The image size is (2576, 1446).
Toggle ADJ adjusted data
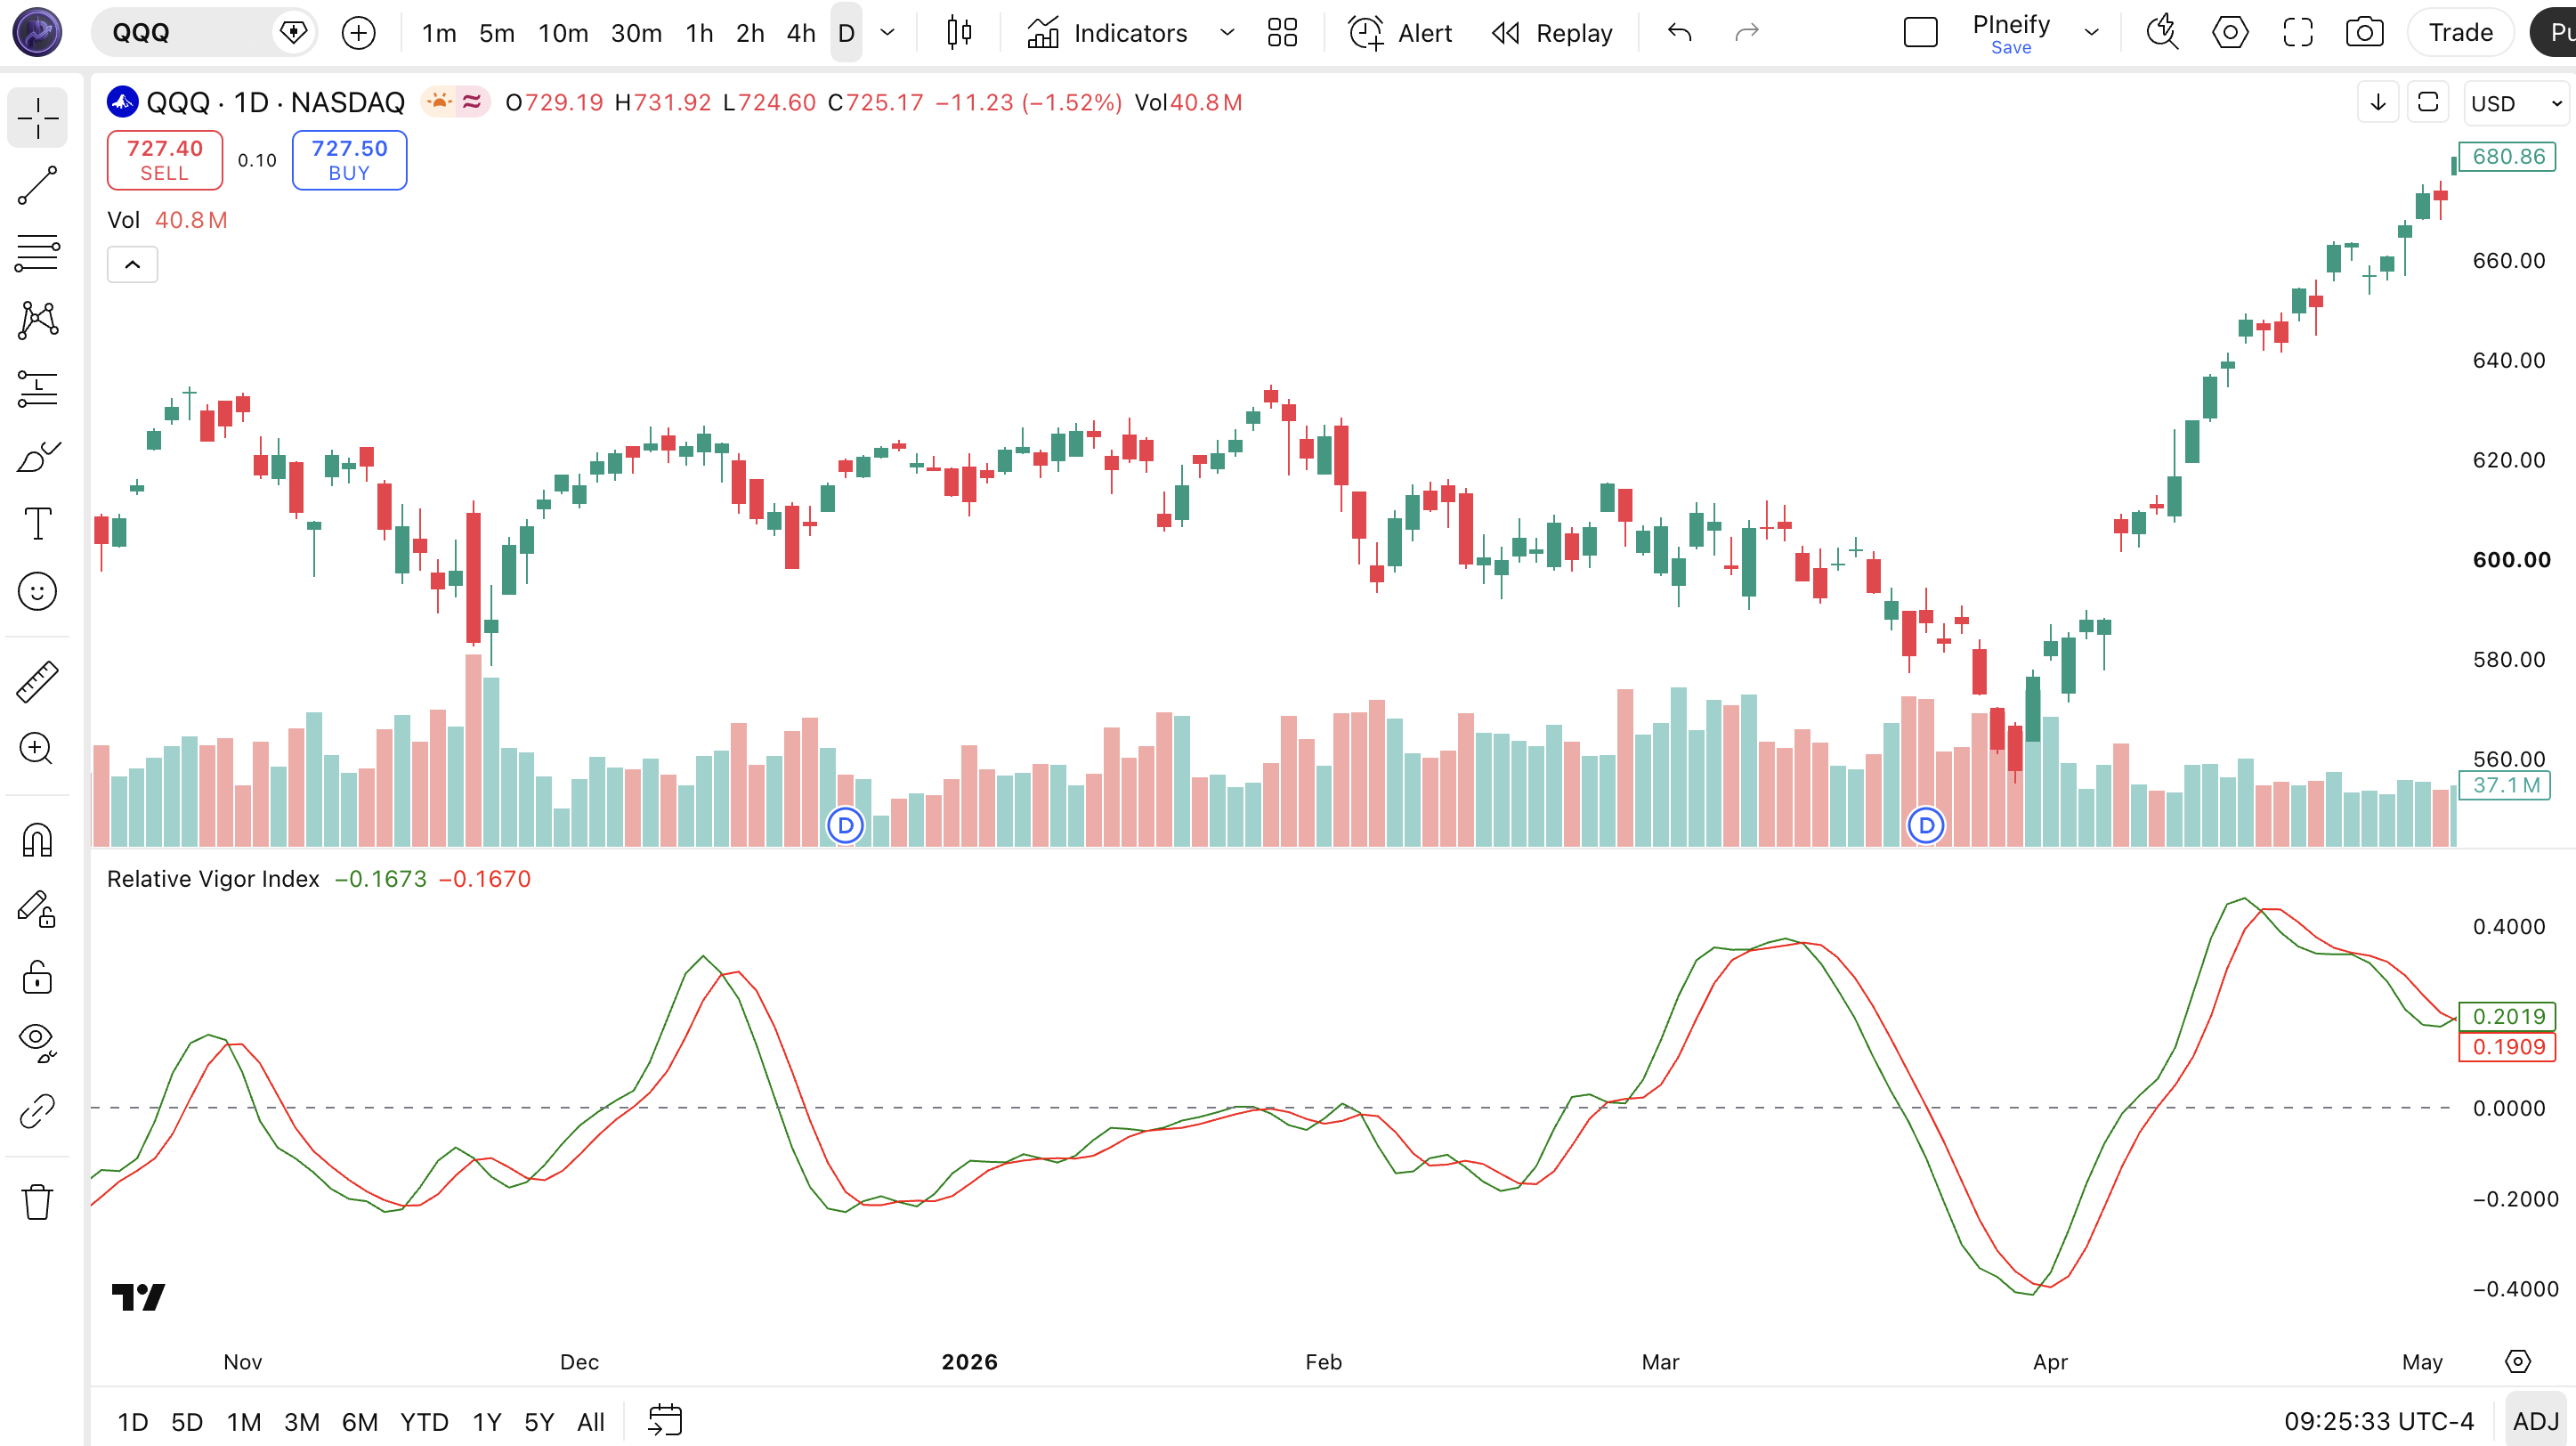pyautogui.click(x=2535, y=1421)
